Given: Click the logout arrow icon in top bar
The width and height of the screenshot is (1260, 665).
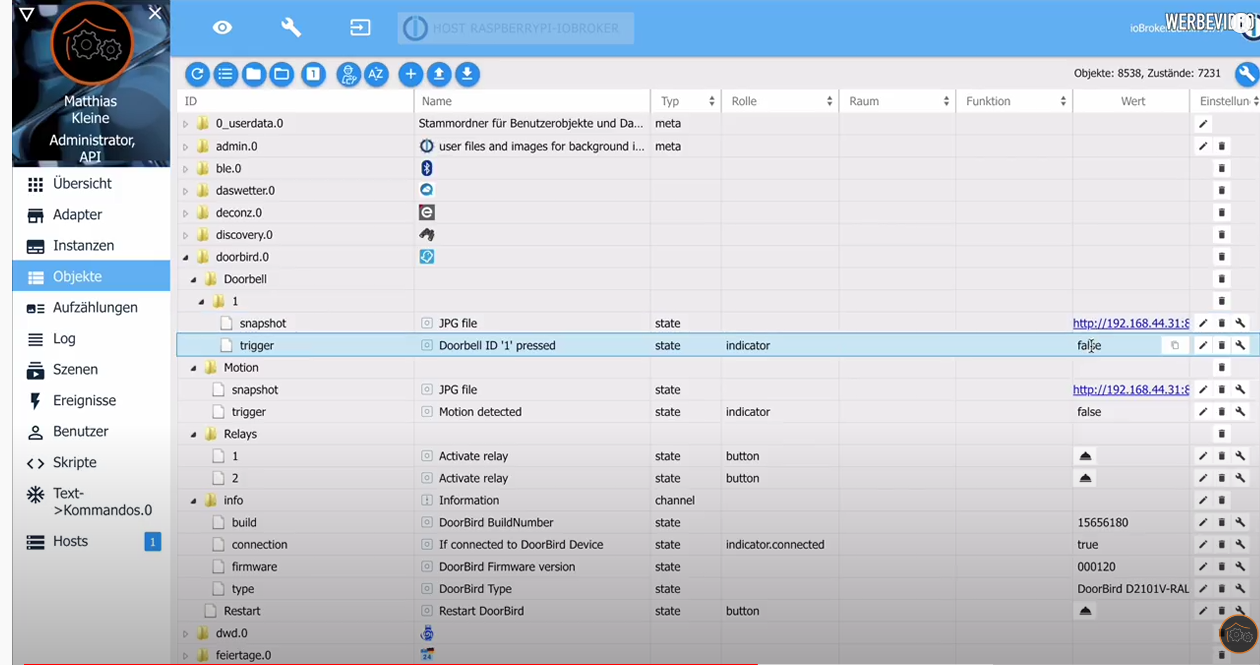Looking at the screenshot, I should click(360, 28).
